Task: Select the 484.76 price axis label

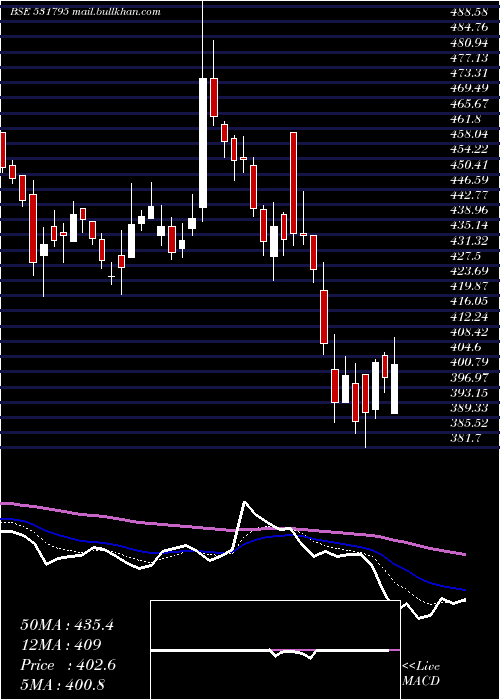Action: click(x=469, y=28)
